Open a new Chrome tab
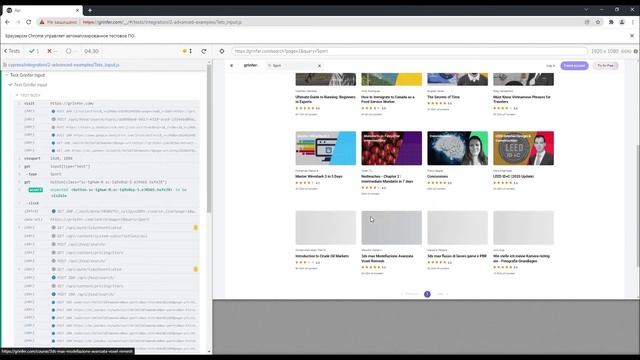Viewport: 640px width, 360px height. tap(90, 10)
